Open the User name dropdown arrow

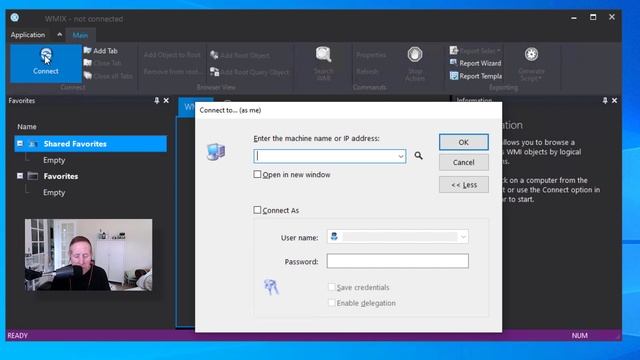[x=463, y=237]
